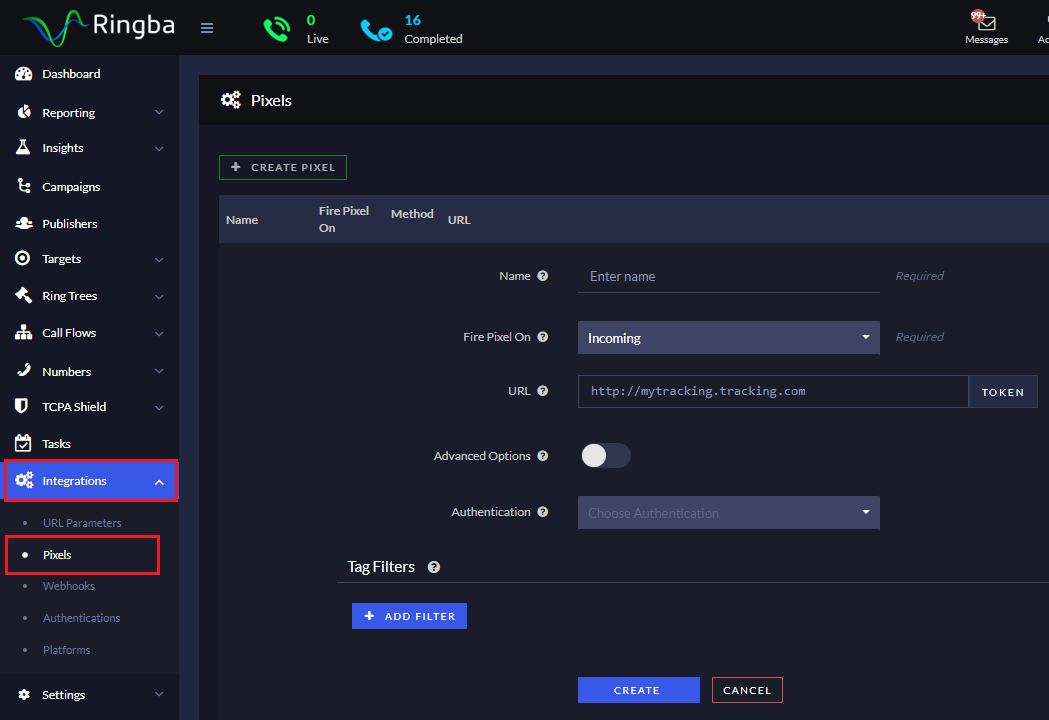Click the Pixels page header gears icon
The image size is (1049, 720).
point(231,100)
